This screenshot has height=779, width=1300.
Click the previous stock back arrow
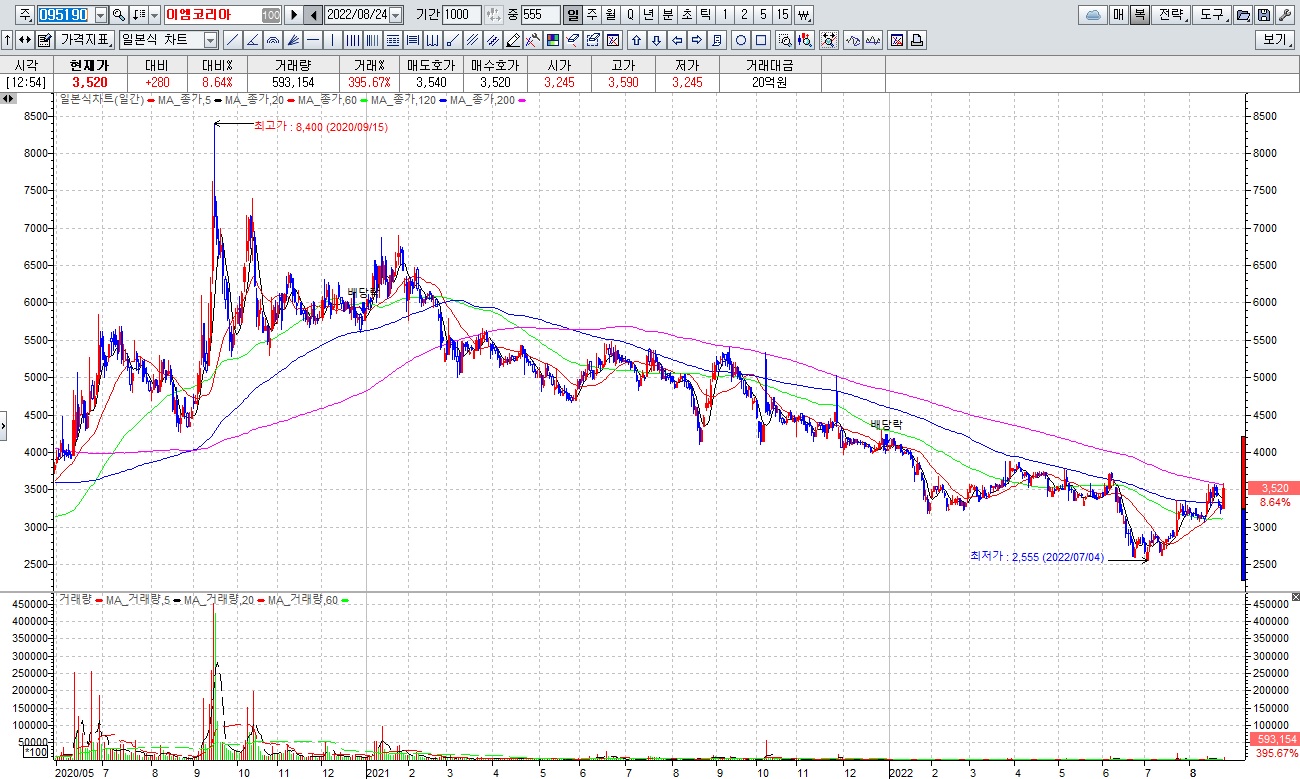click(x=313, y=15)
